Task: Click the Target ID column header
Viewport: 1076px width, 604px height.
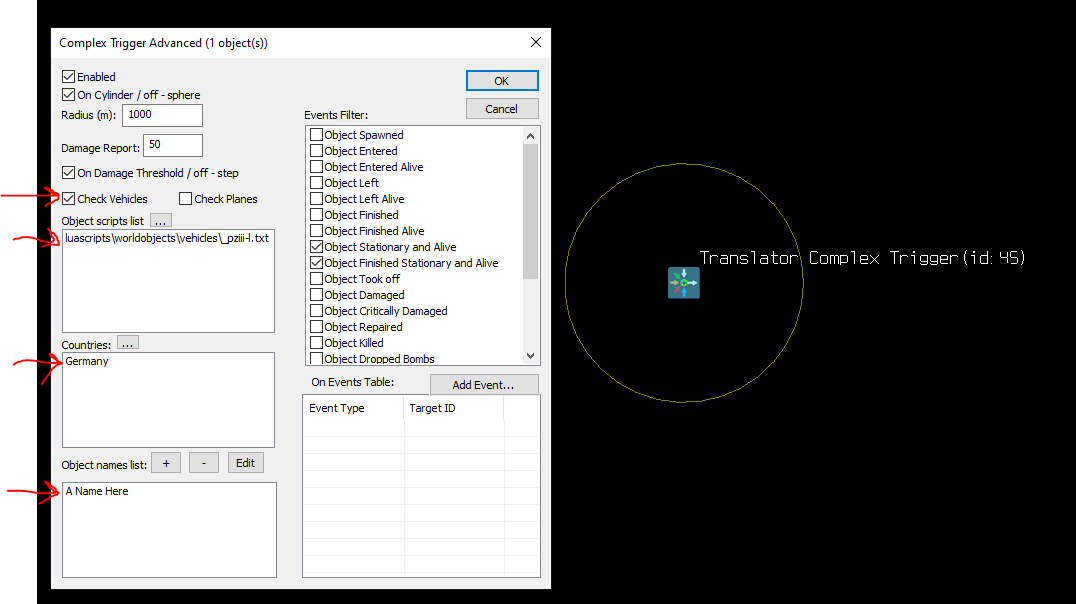Action: tap(454, 408)
